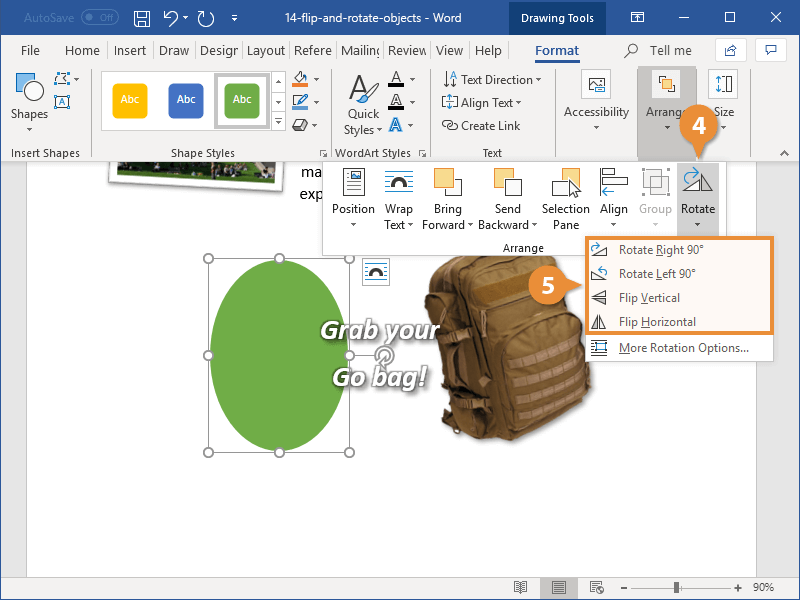Open More Rotation Options
This screenshot has height=600, width=800.
coord(680,348)
